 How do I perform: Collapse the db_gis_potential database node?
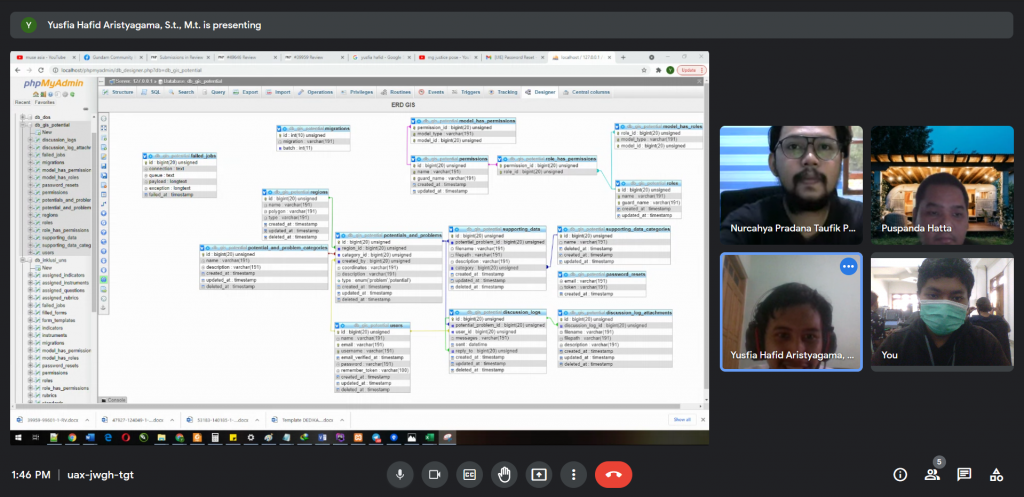[22, 125]
